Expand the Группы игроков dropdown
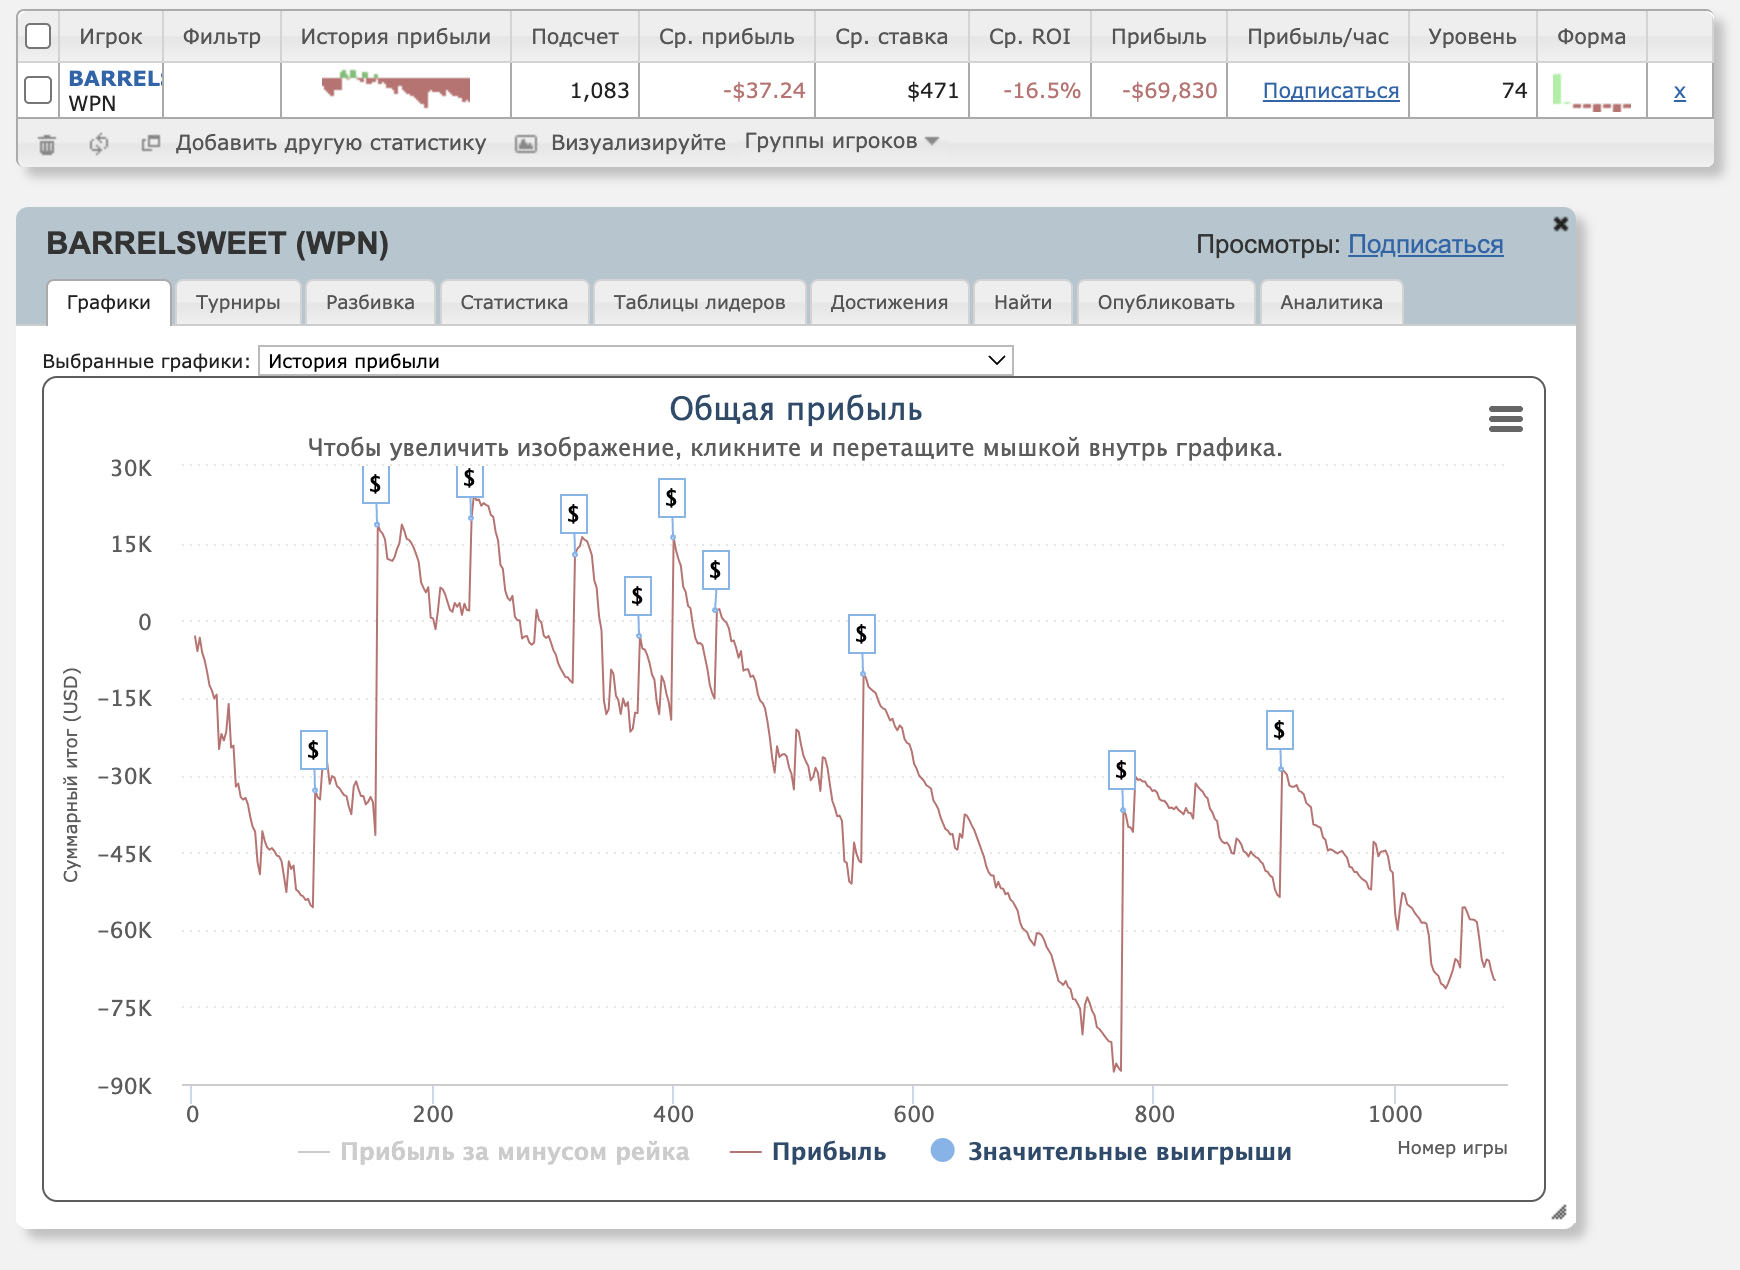Viewport: 1740px width, 1270px height. pos(841,141)
